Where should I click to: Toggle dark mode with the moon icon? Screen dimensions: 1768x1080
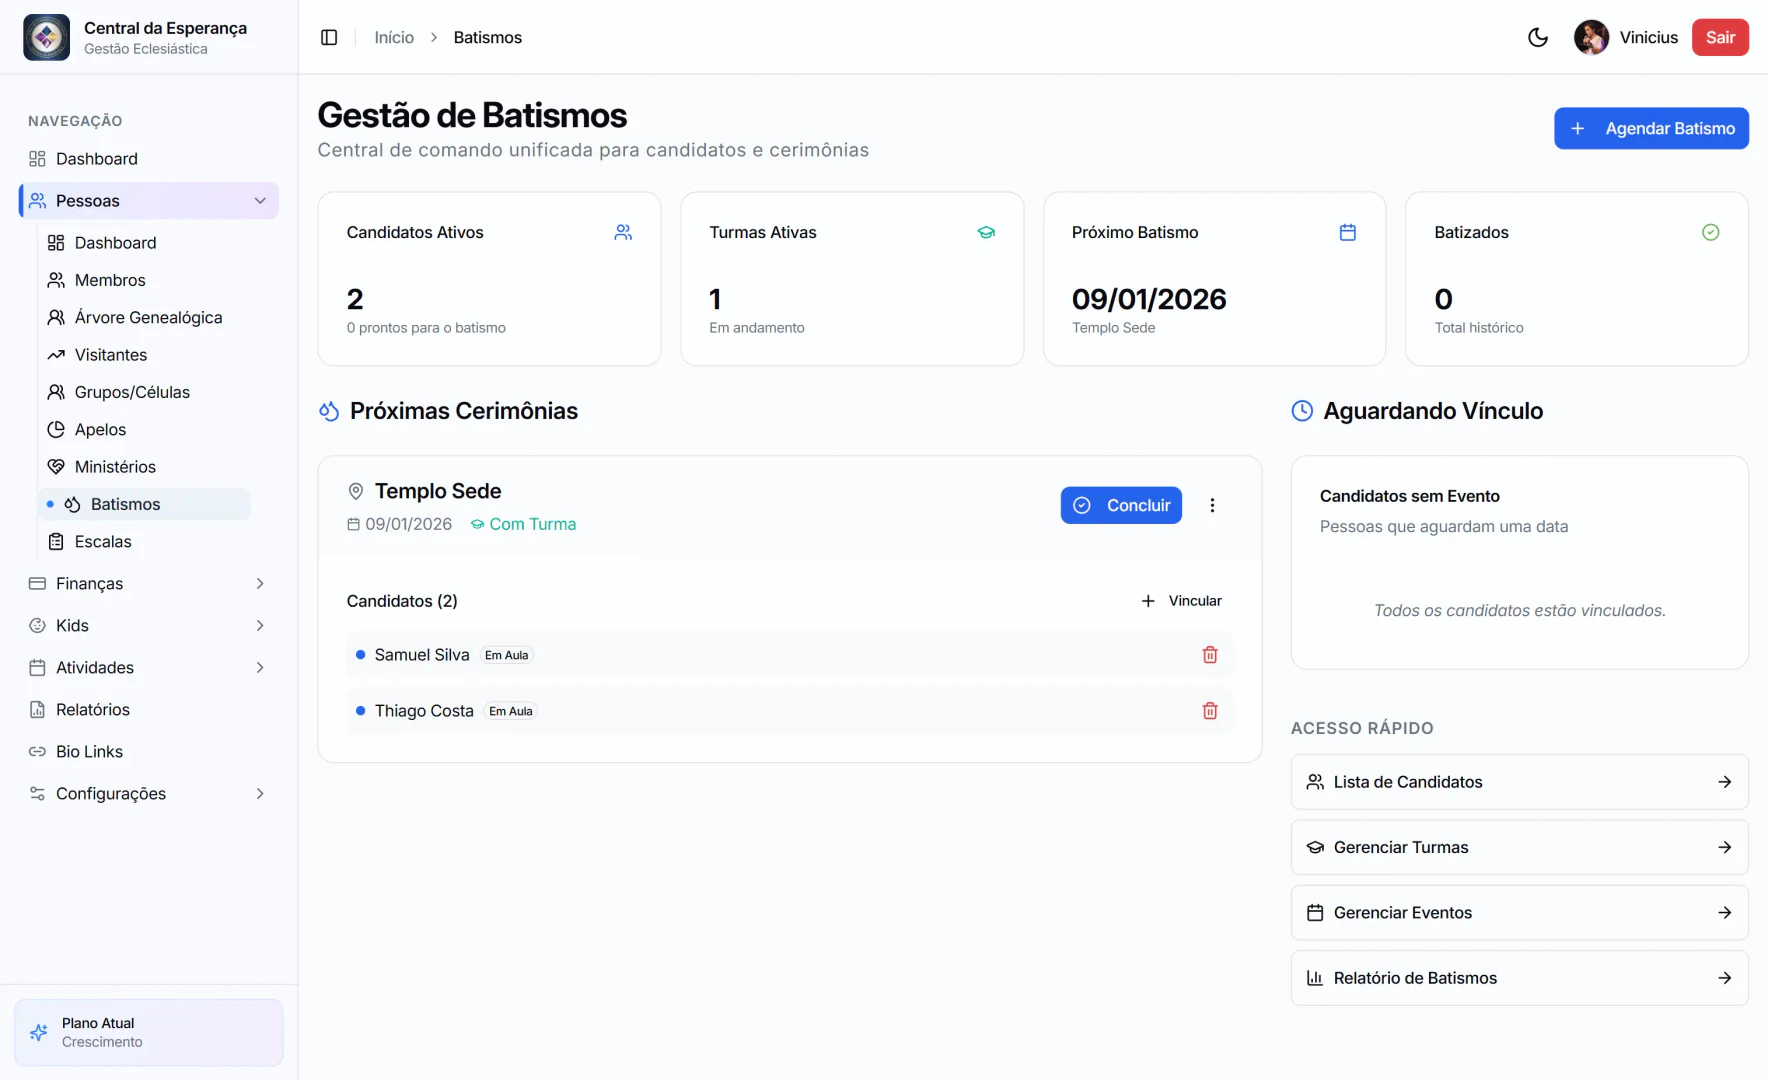(x=1537, y=37)
